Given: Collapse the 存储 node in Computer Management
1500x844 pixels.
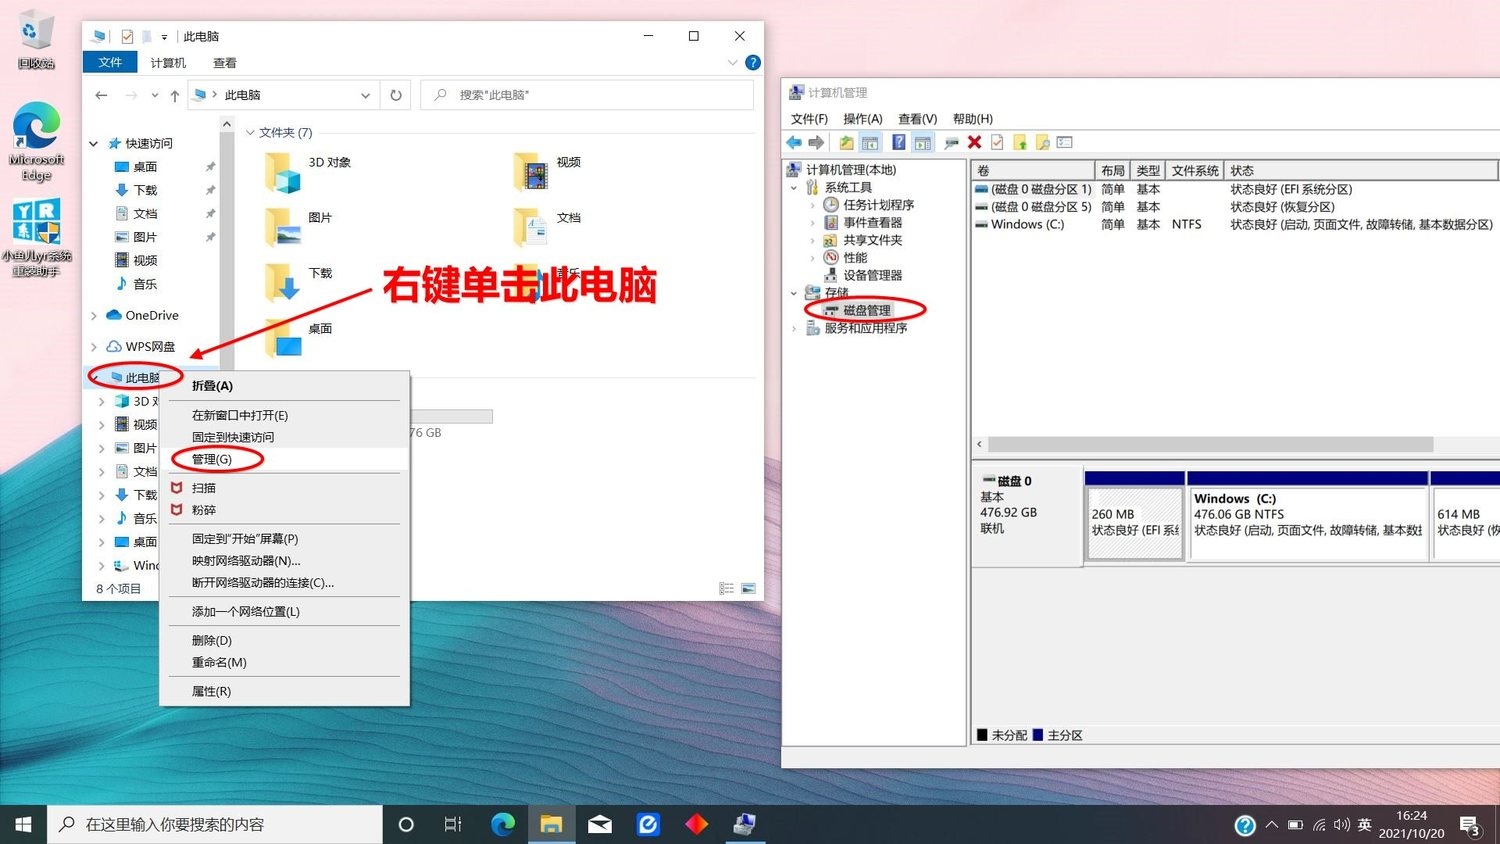Looking at the screenshot, I should [x=794, y=292].
